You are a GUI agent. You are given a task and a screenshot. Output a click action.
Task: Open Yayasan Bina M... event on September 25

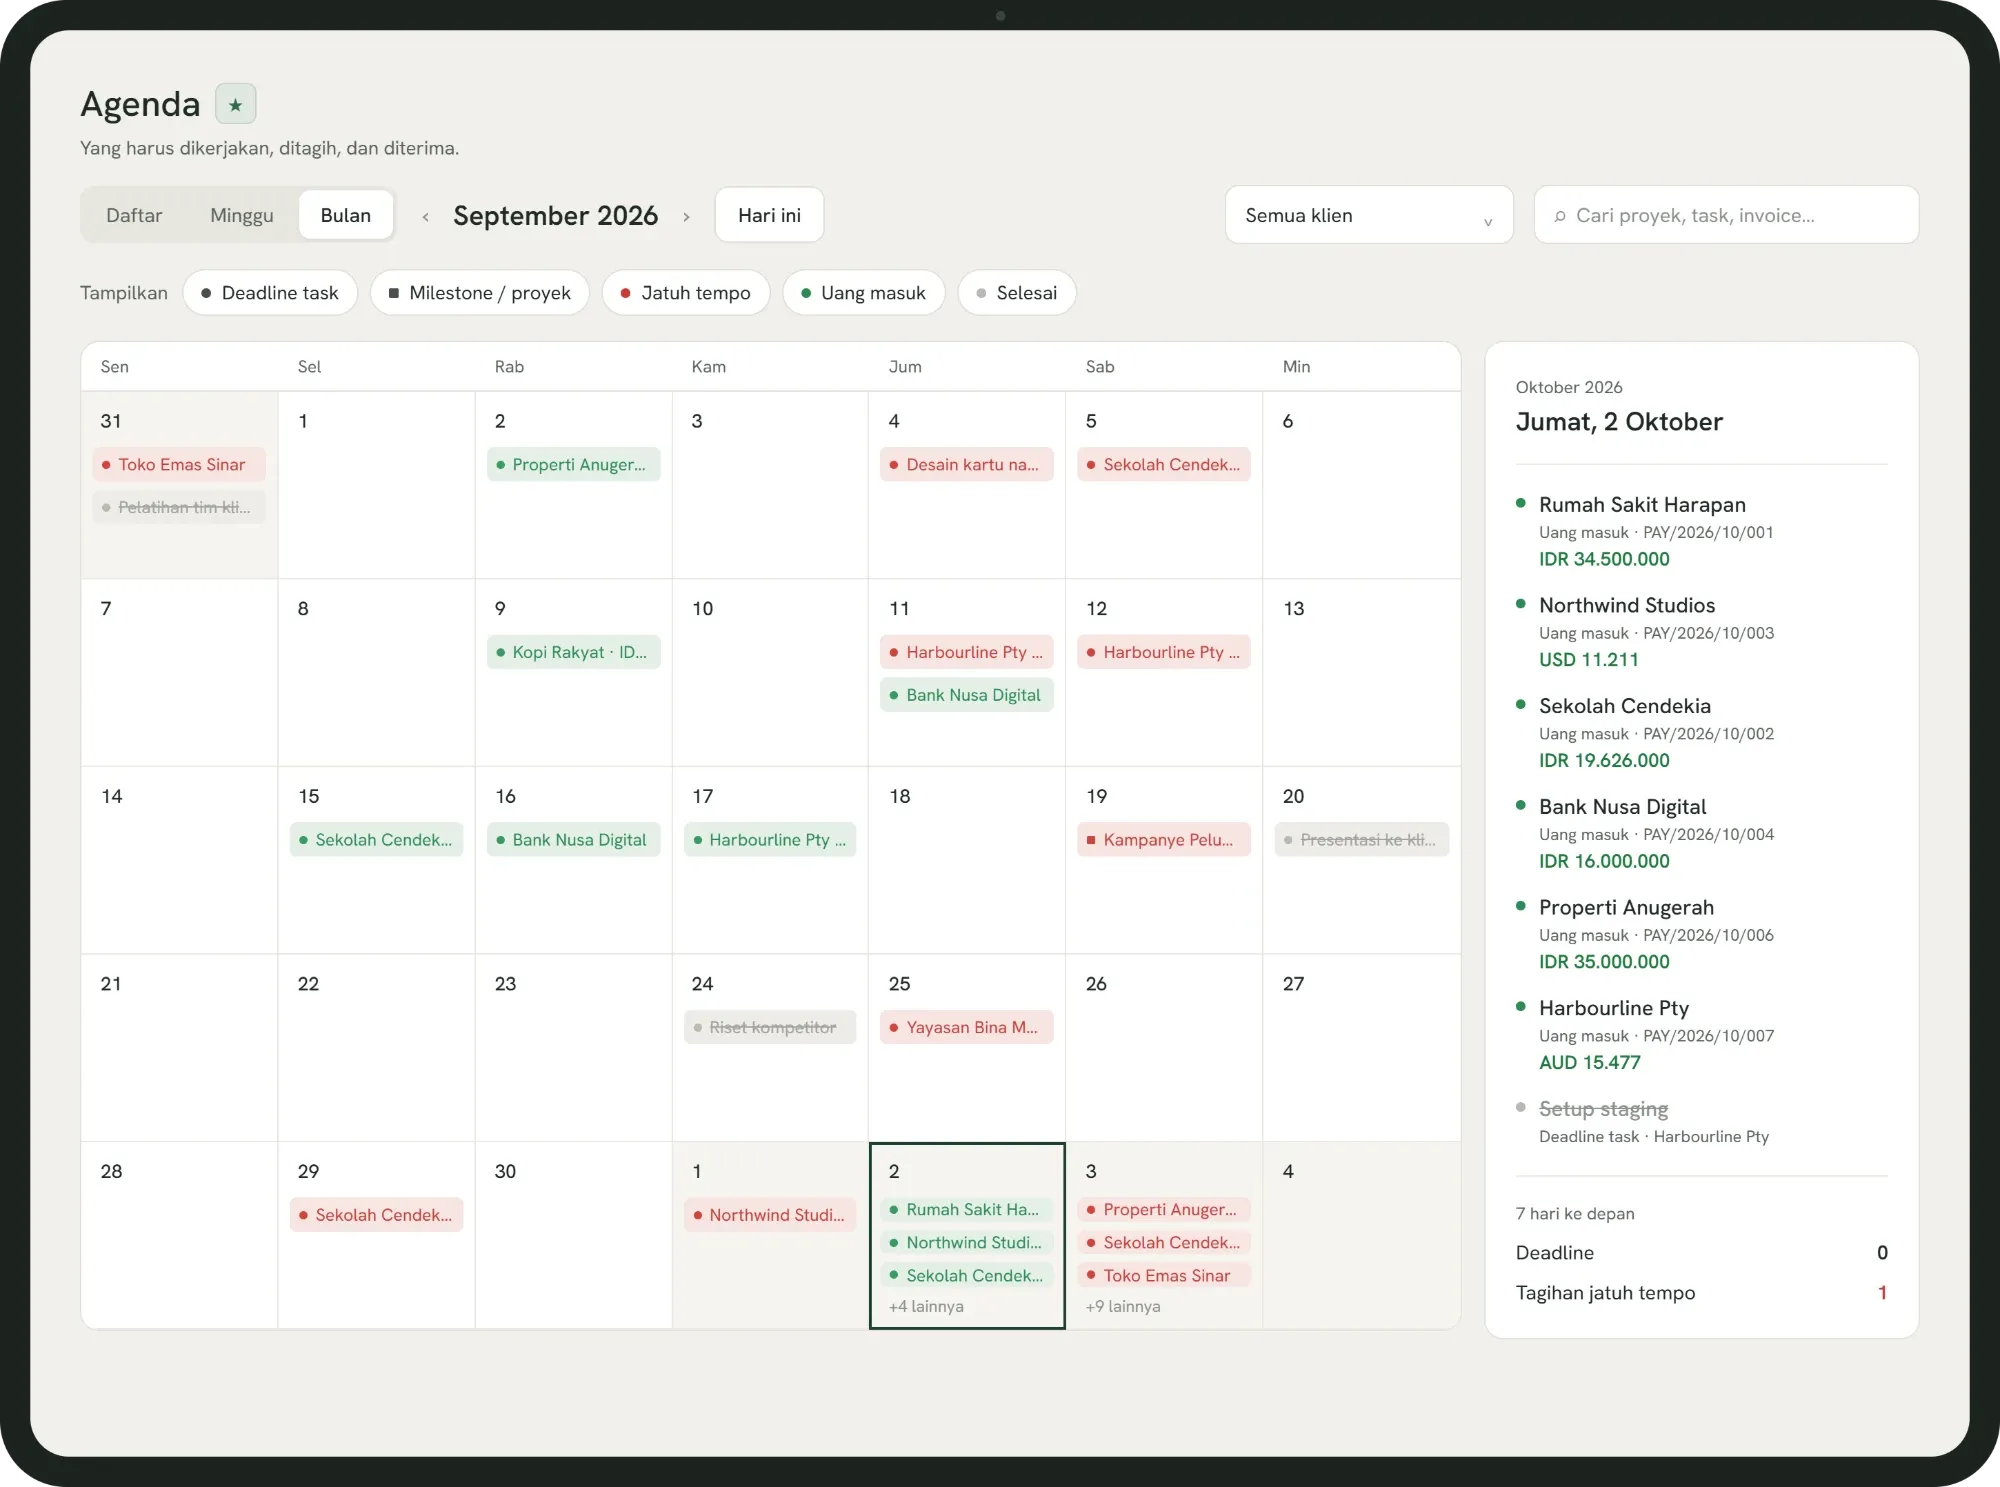(967, 1027)
